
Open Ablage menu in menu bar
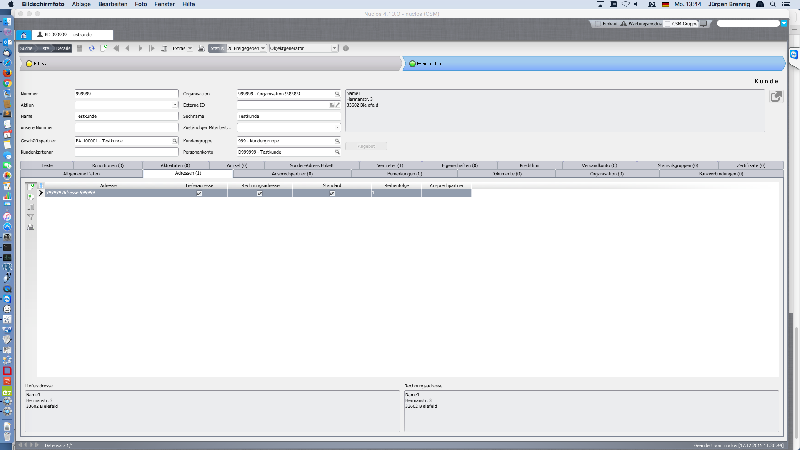[81, 4]
